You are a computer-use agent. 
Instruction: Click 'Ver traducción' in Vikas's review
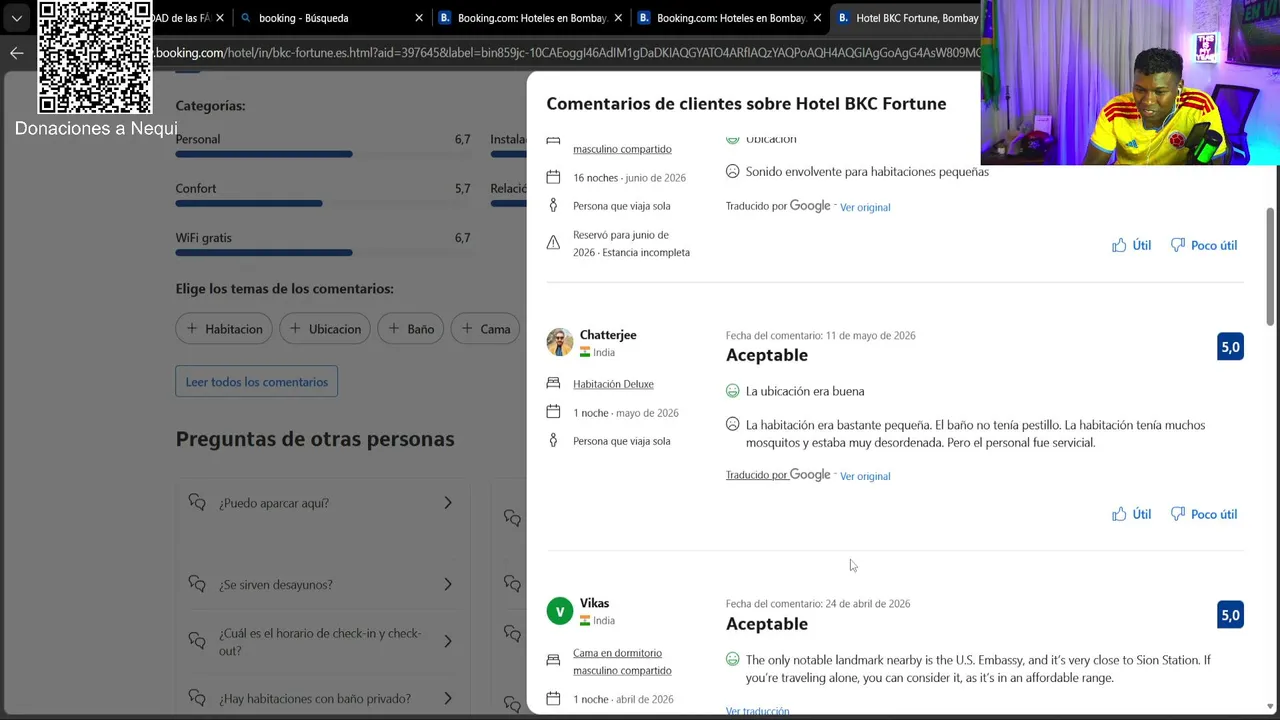[x=757, y=711]
